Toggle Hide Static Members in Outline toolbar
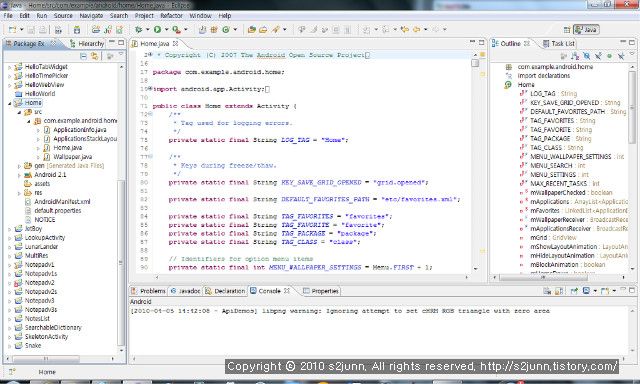Viewport: 640px width, 384px height. tap(598, 56)
